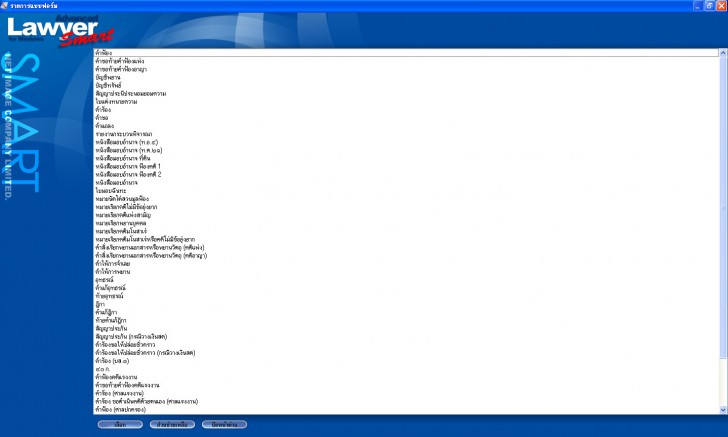Viewport: 728px width, 437px height.
Task: Click the เลือก (Select) button
Action: [120, 424]
